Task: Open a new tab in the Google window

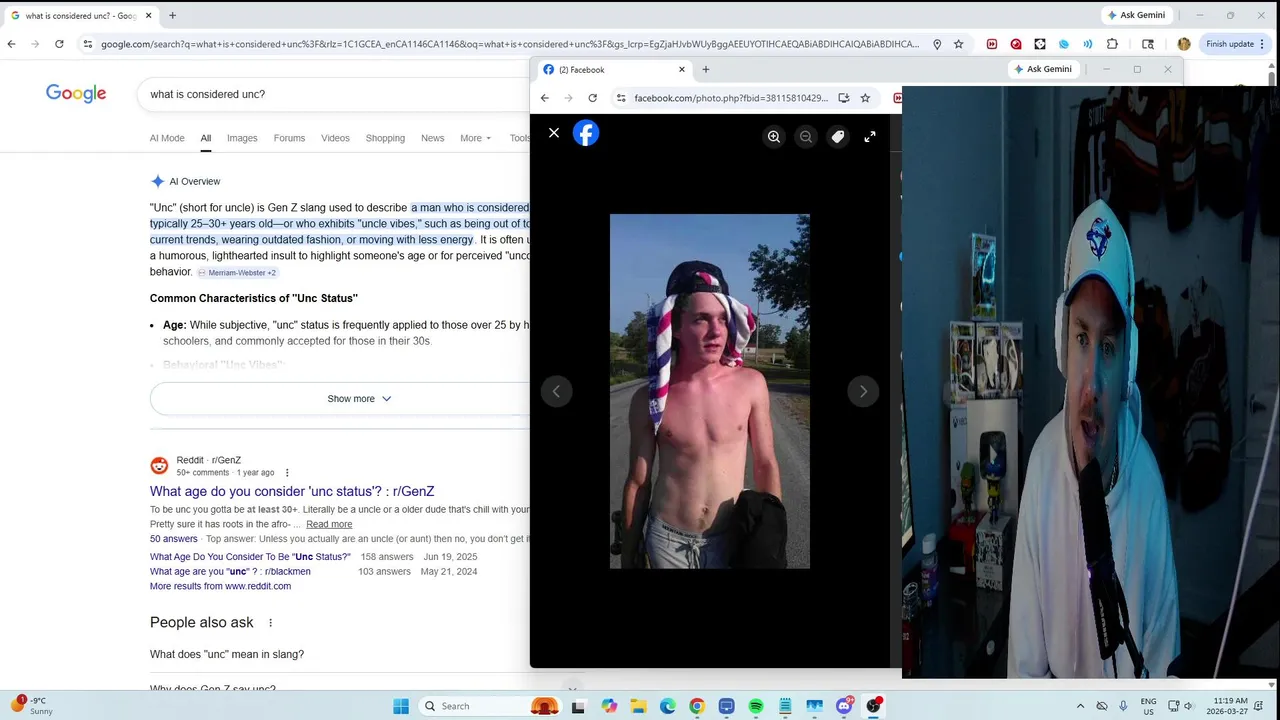Action: [x=172, y=16]
